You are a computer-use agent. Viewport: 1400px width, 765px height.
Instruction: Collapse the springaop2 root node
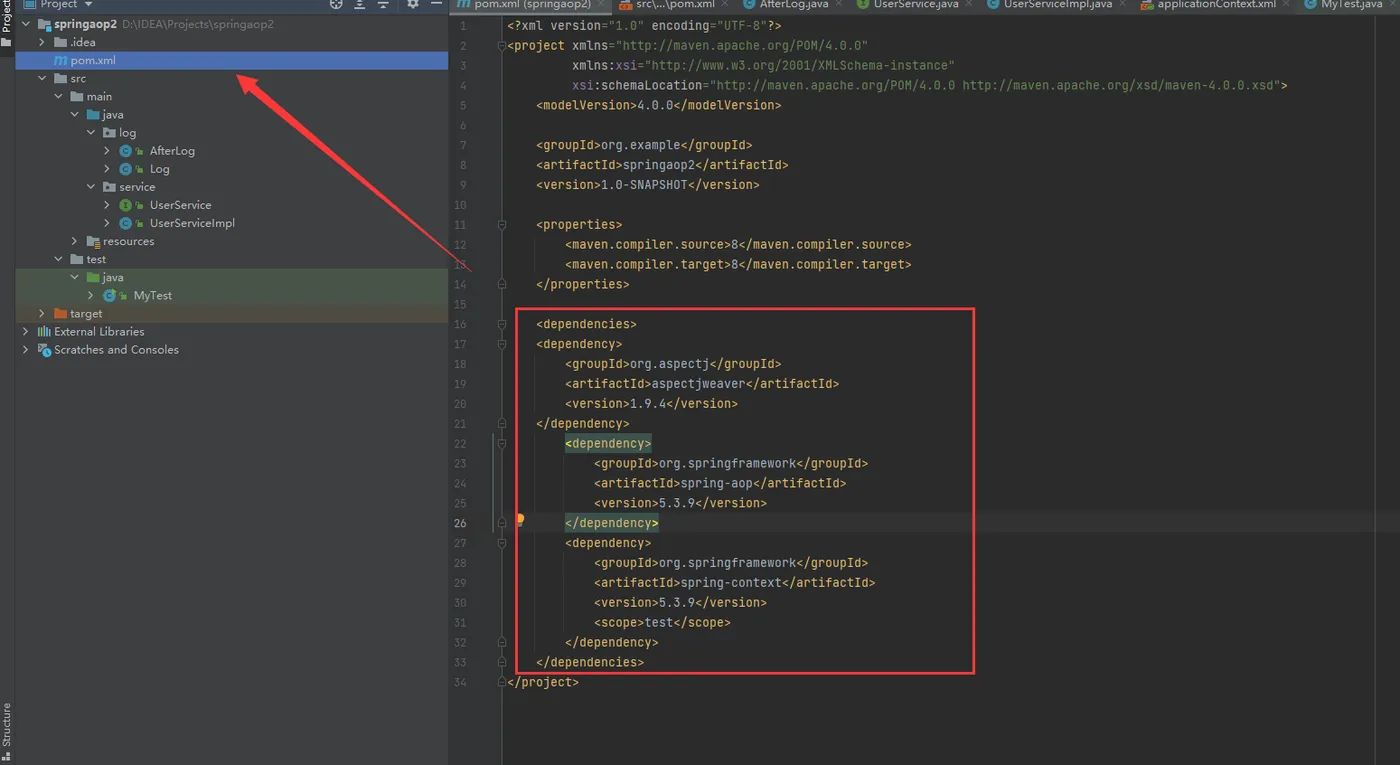point(26,24)
